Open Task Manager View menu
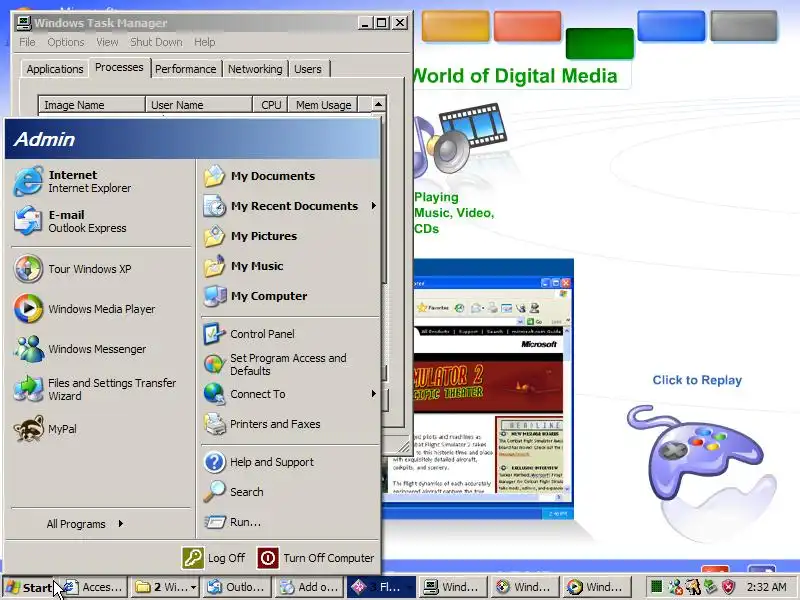This screenshot has width=800, height=600. (107, 42)
